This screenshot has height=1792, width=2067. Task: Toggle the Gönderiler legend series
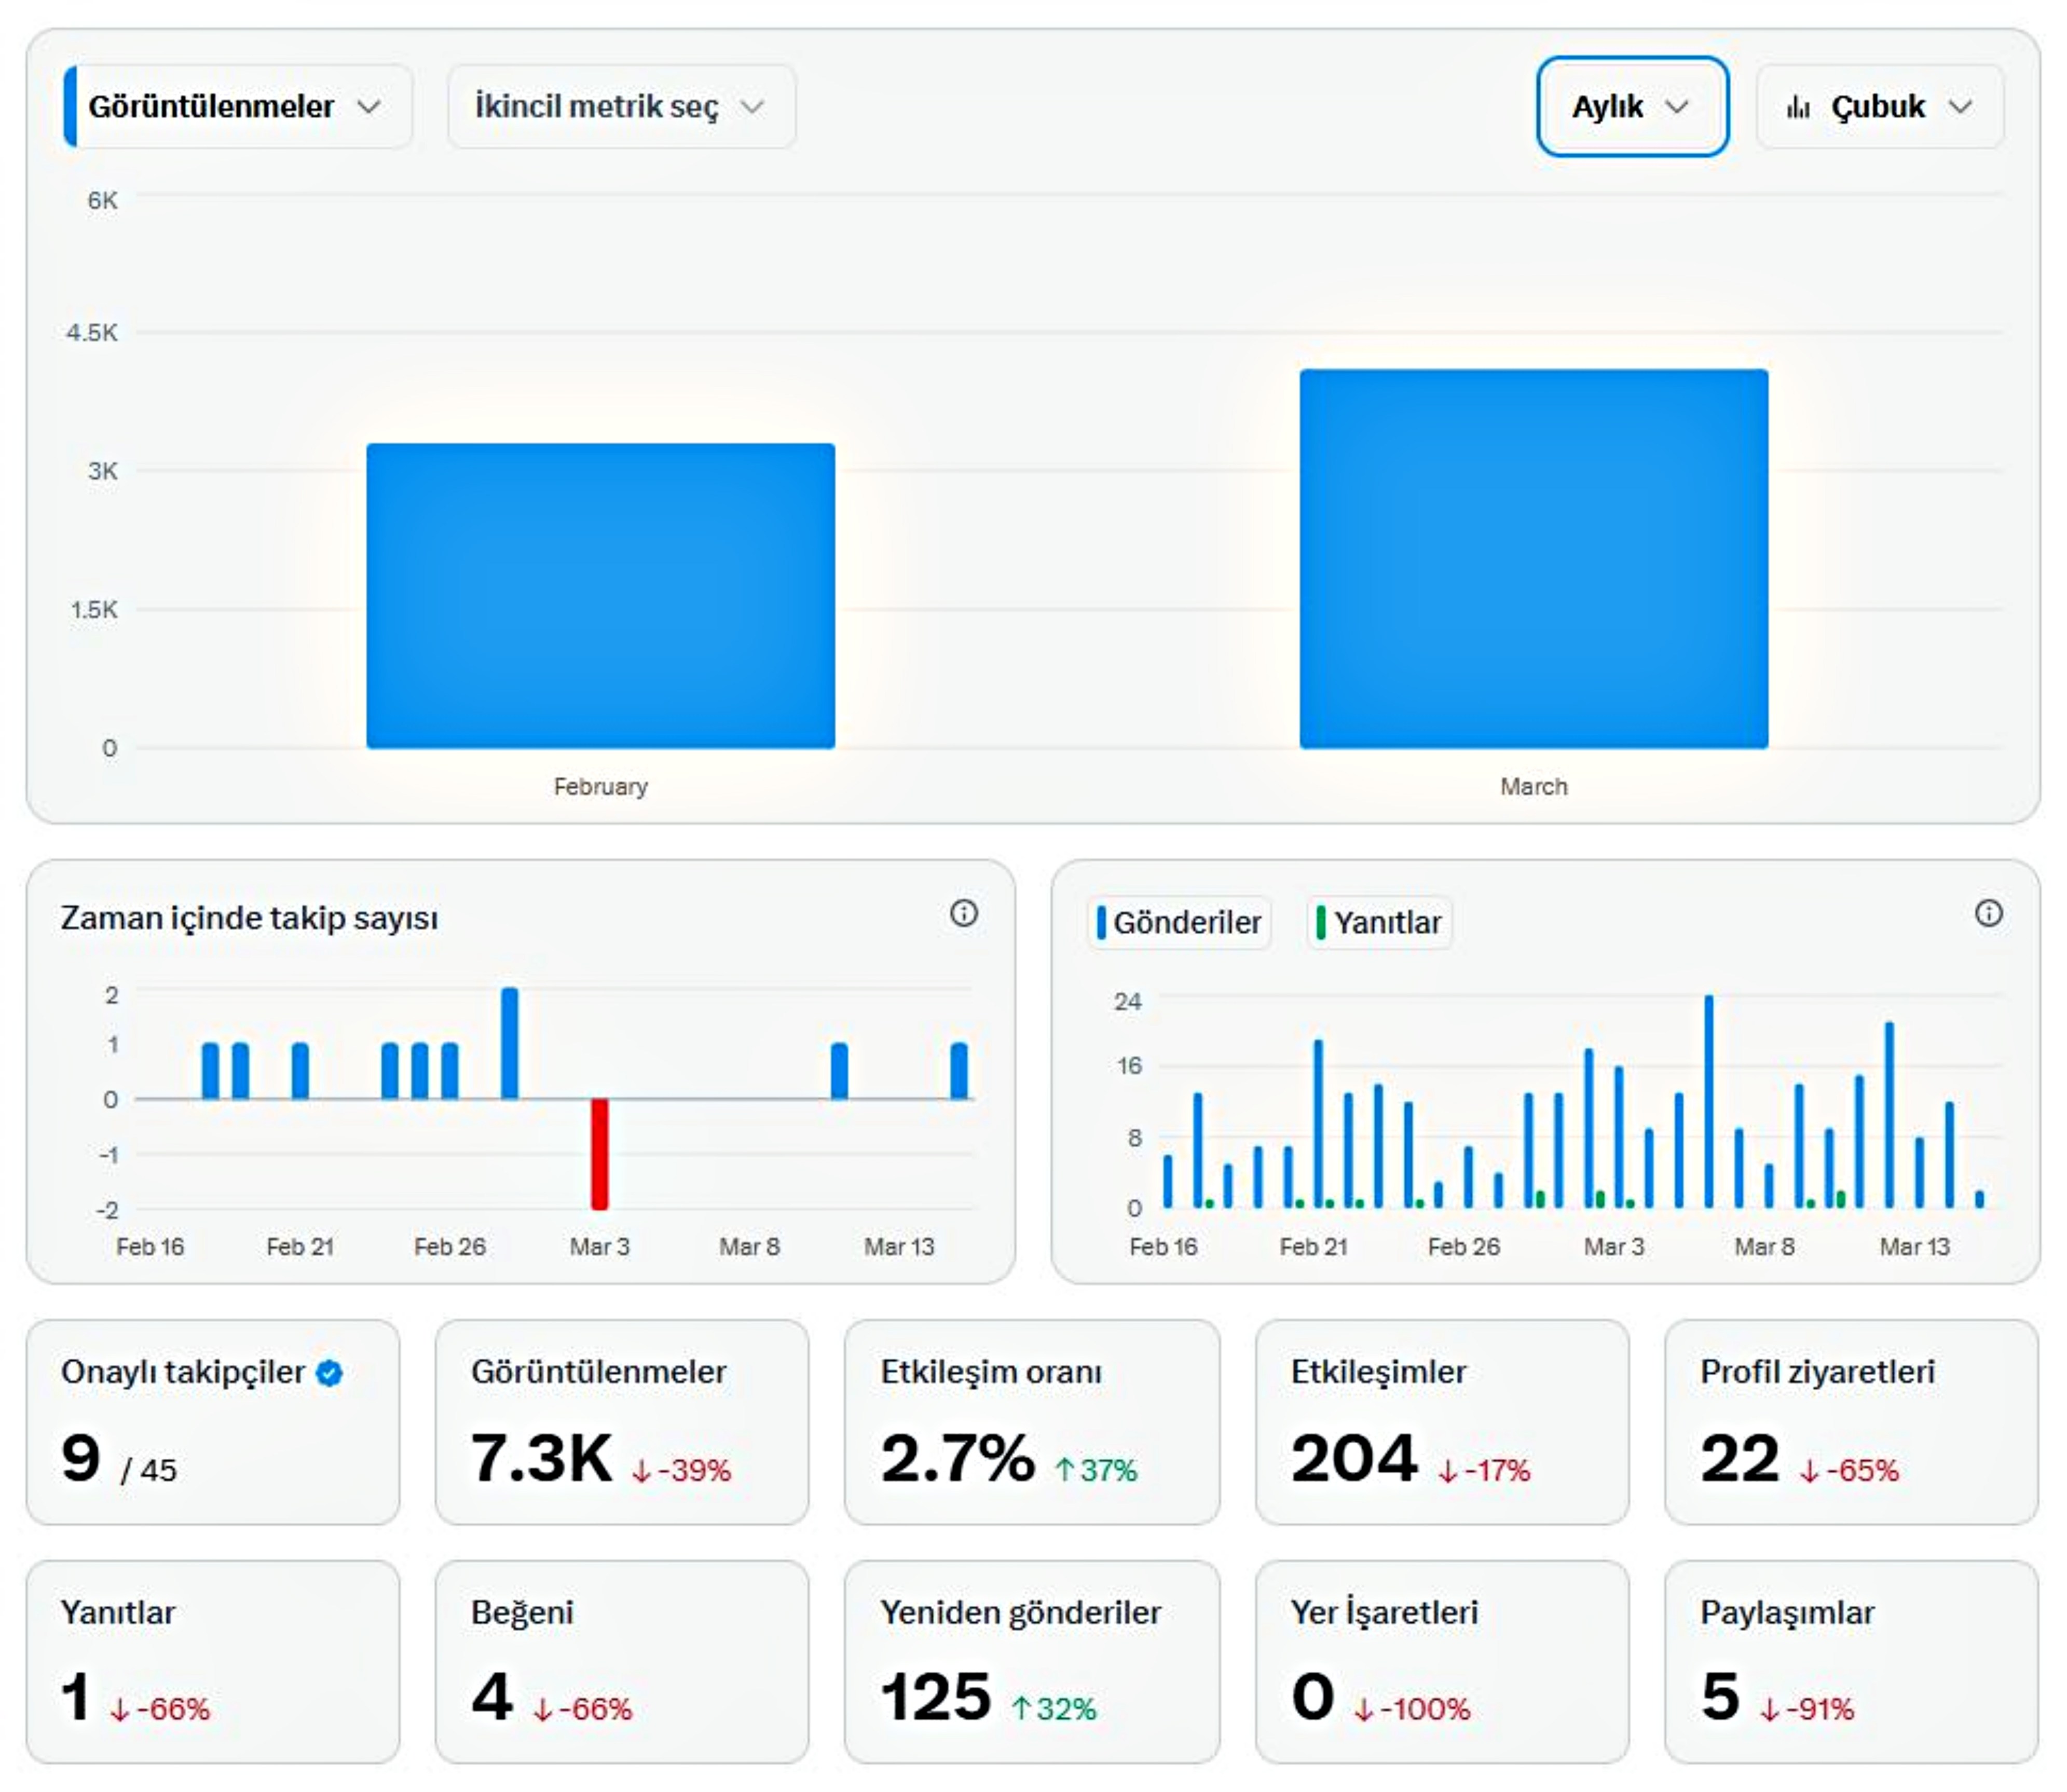[x=1179, y=922]
